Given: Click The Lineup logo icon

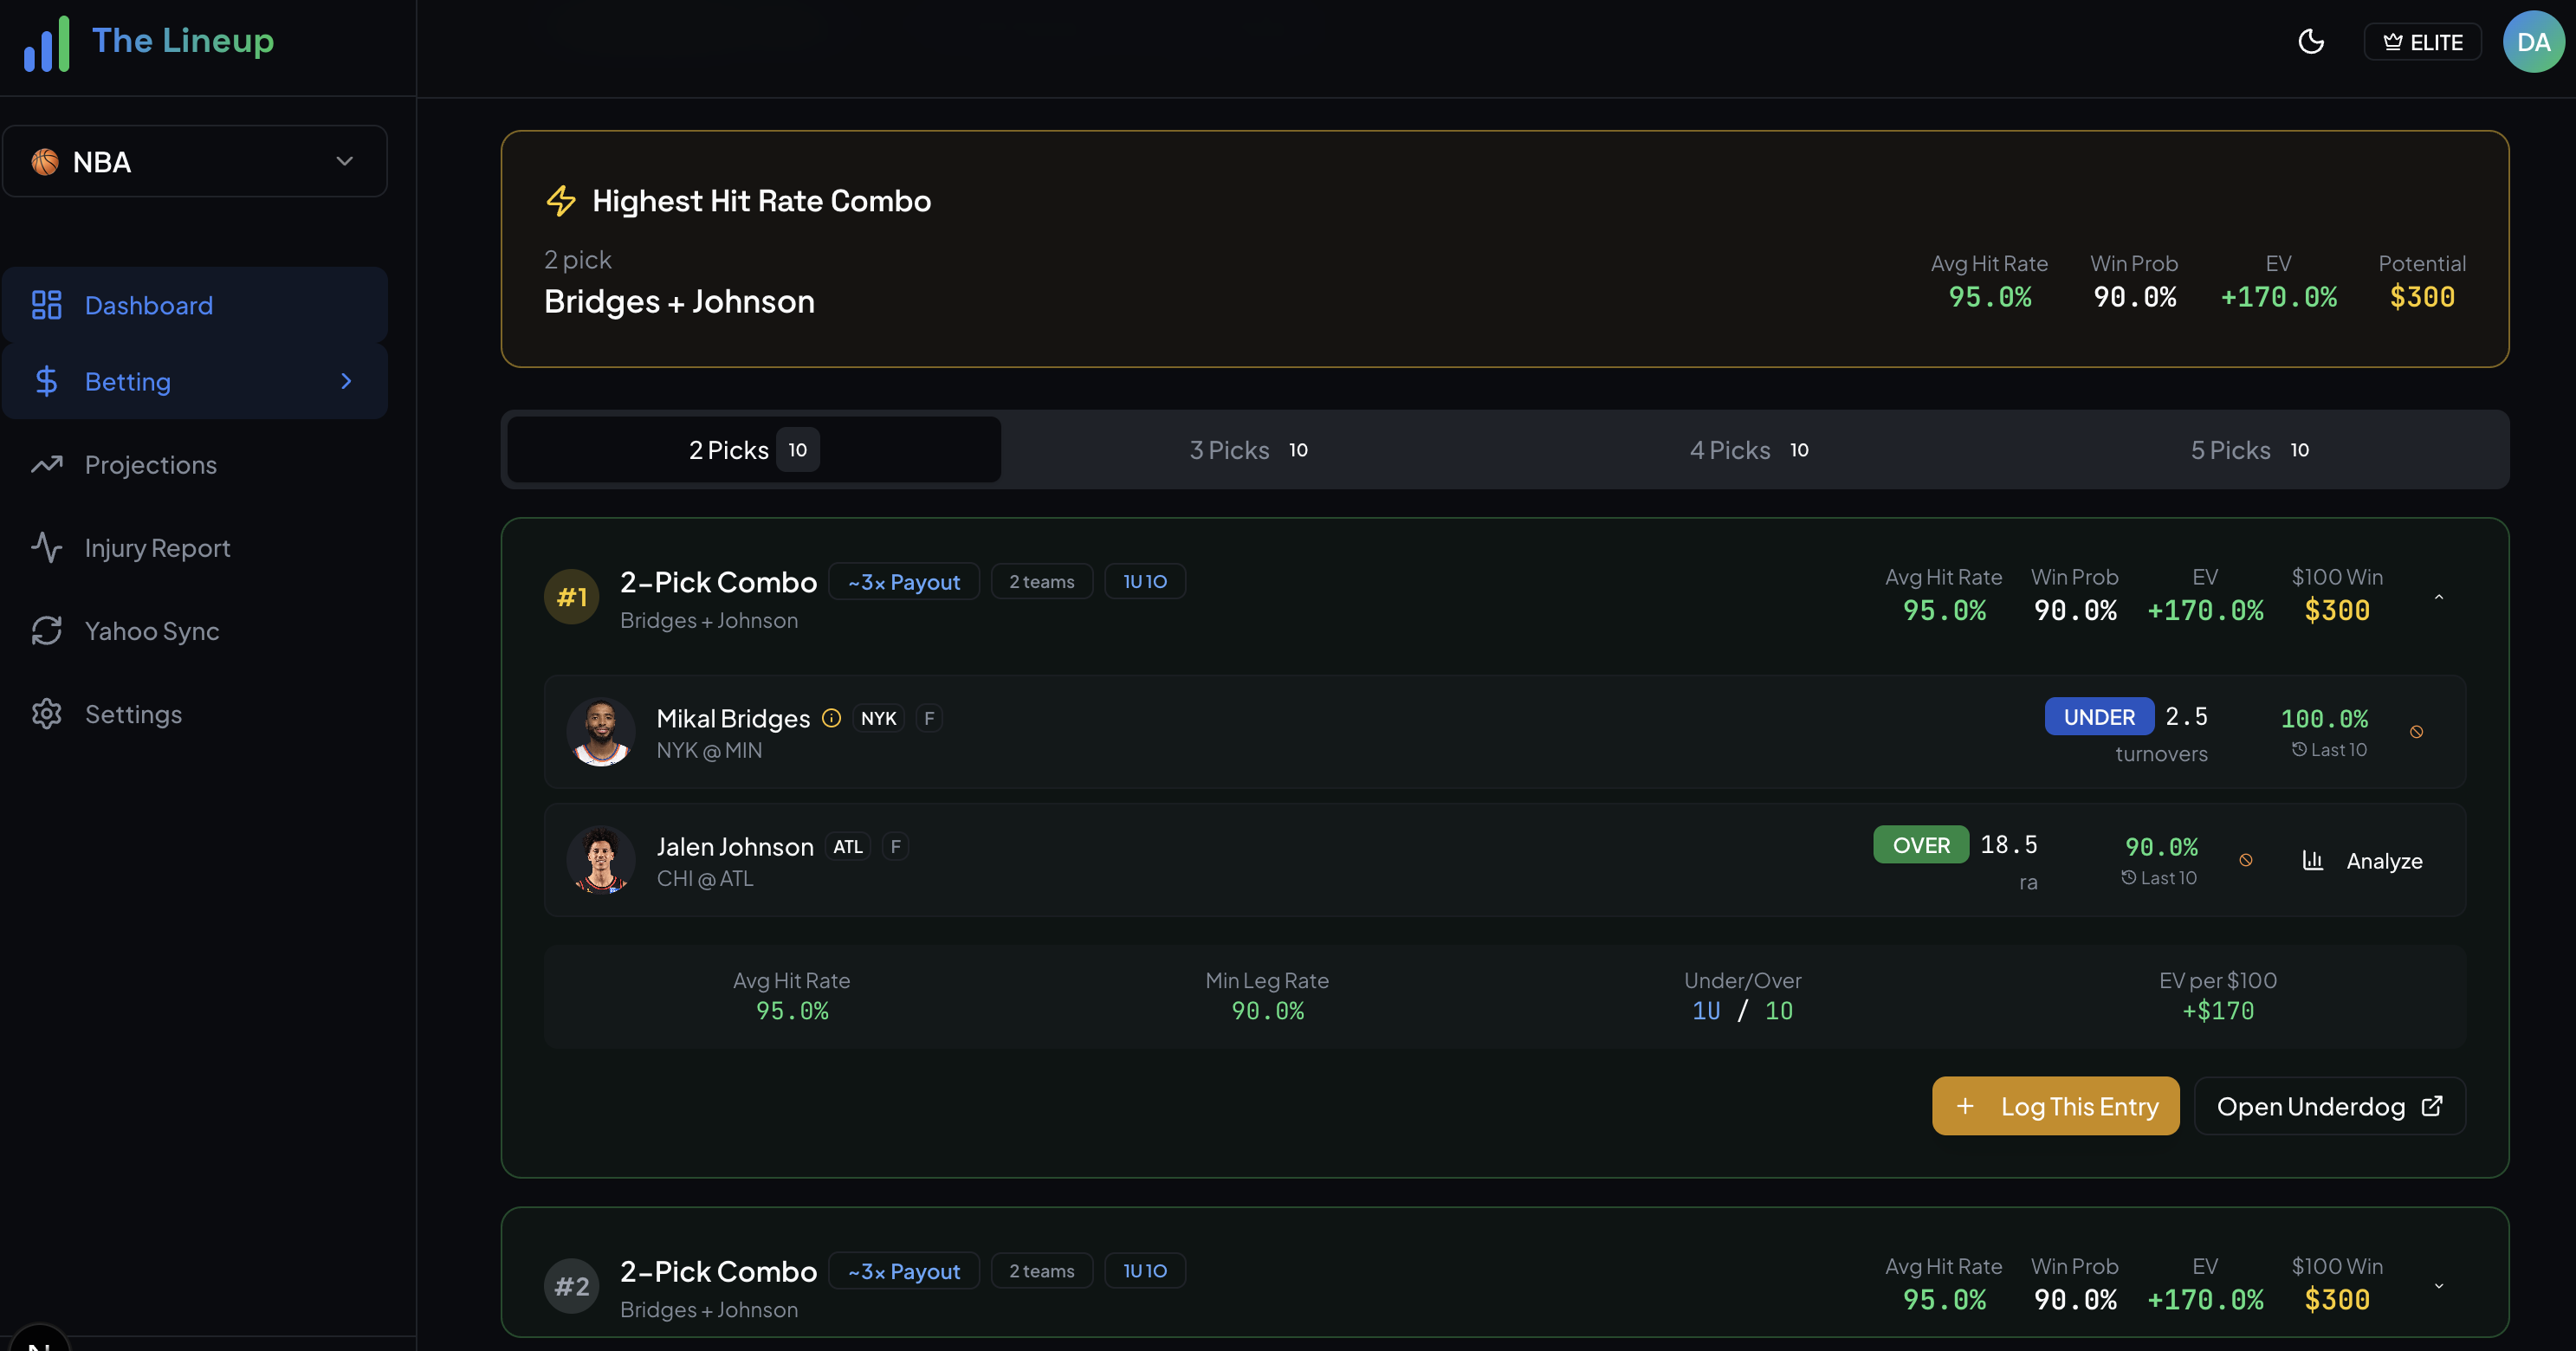Looking at the screenshot, I should 47,42.
